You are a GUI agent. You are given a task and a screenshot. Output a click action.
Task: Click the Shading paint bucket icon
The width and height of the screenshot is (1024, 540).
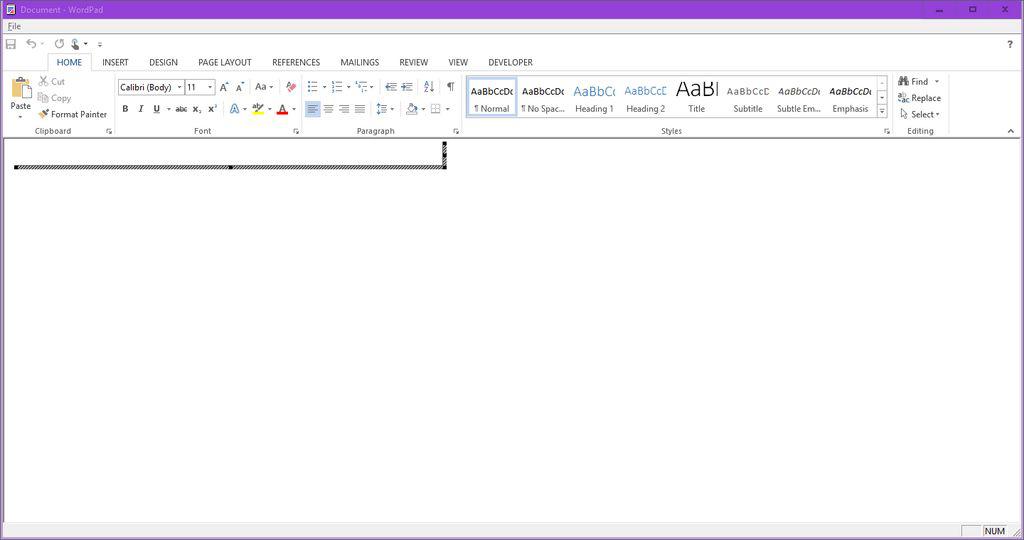(411, 109)
